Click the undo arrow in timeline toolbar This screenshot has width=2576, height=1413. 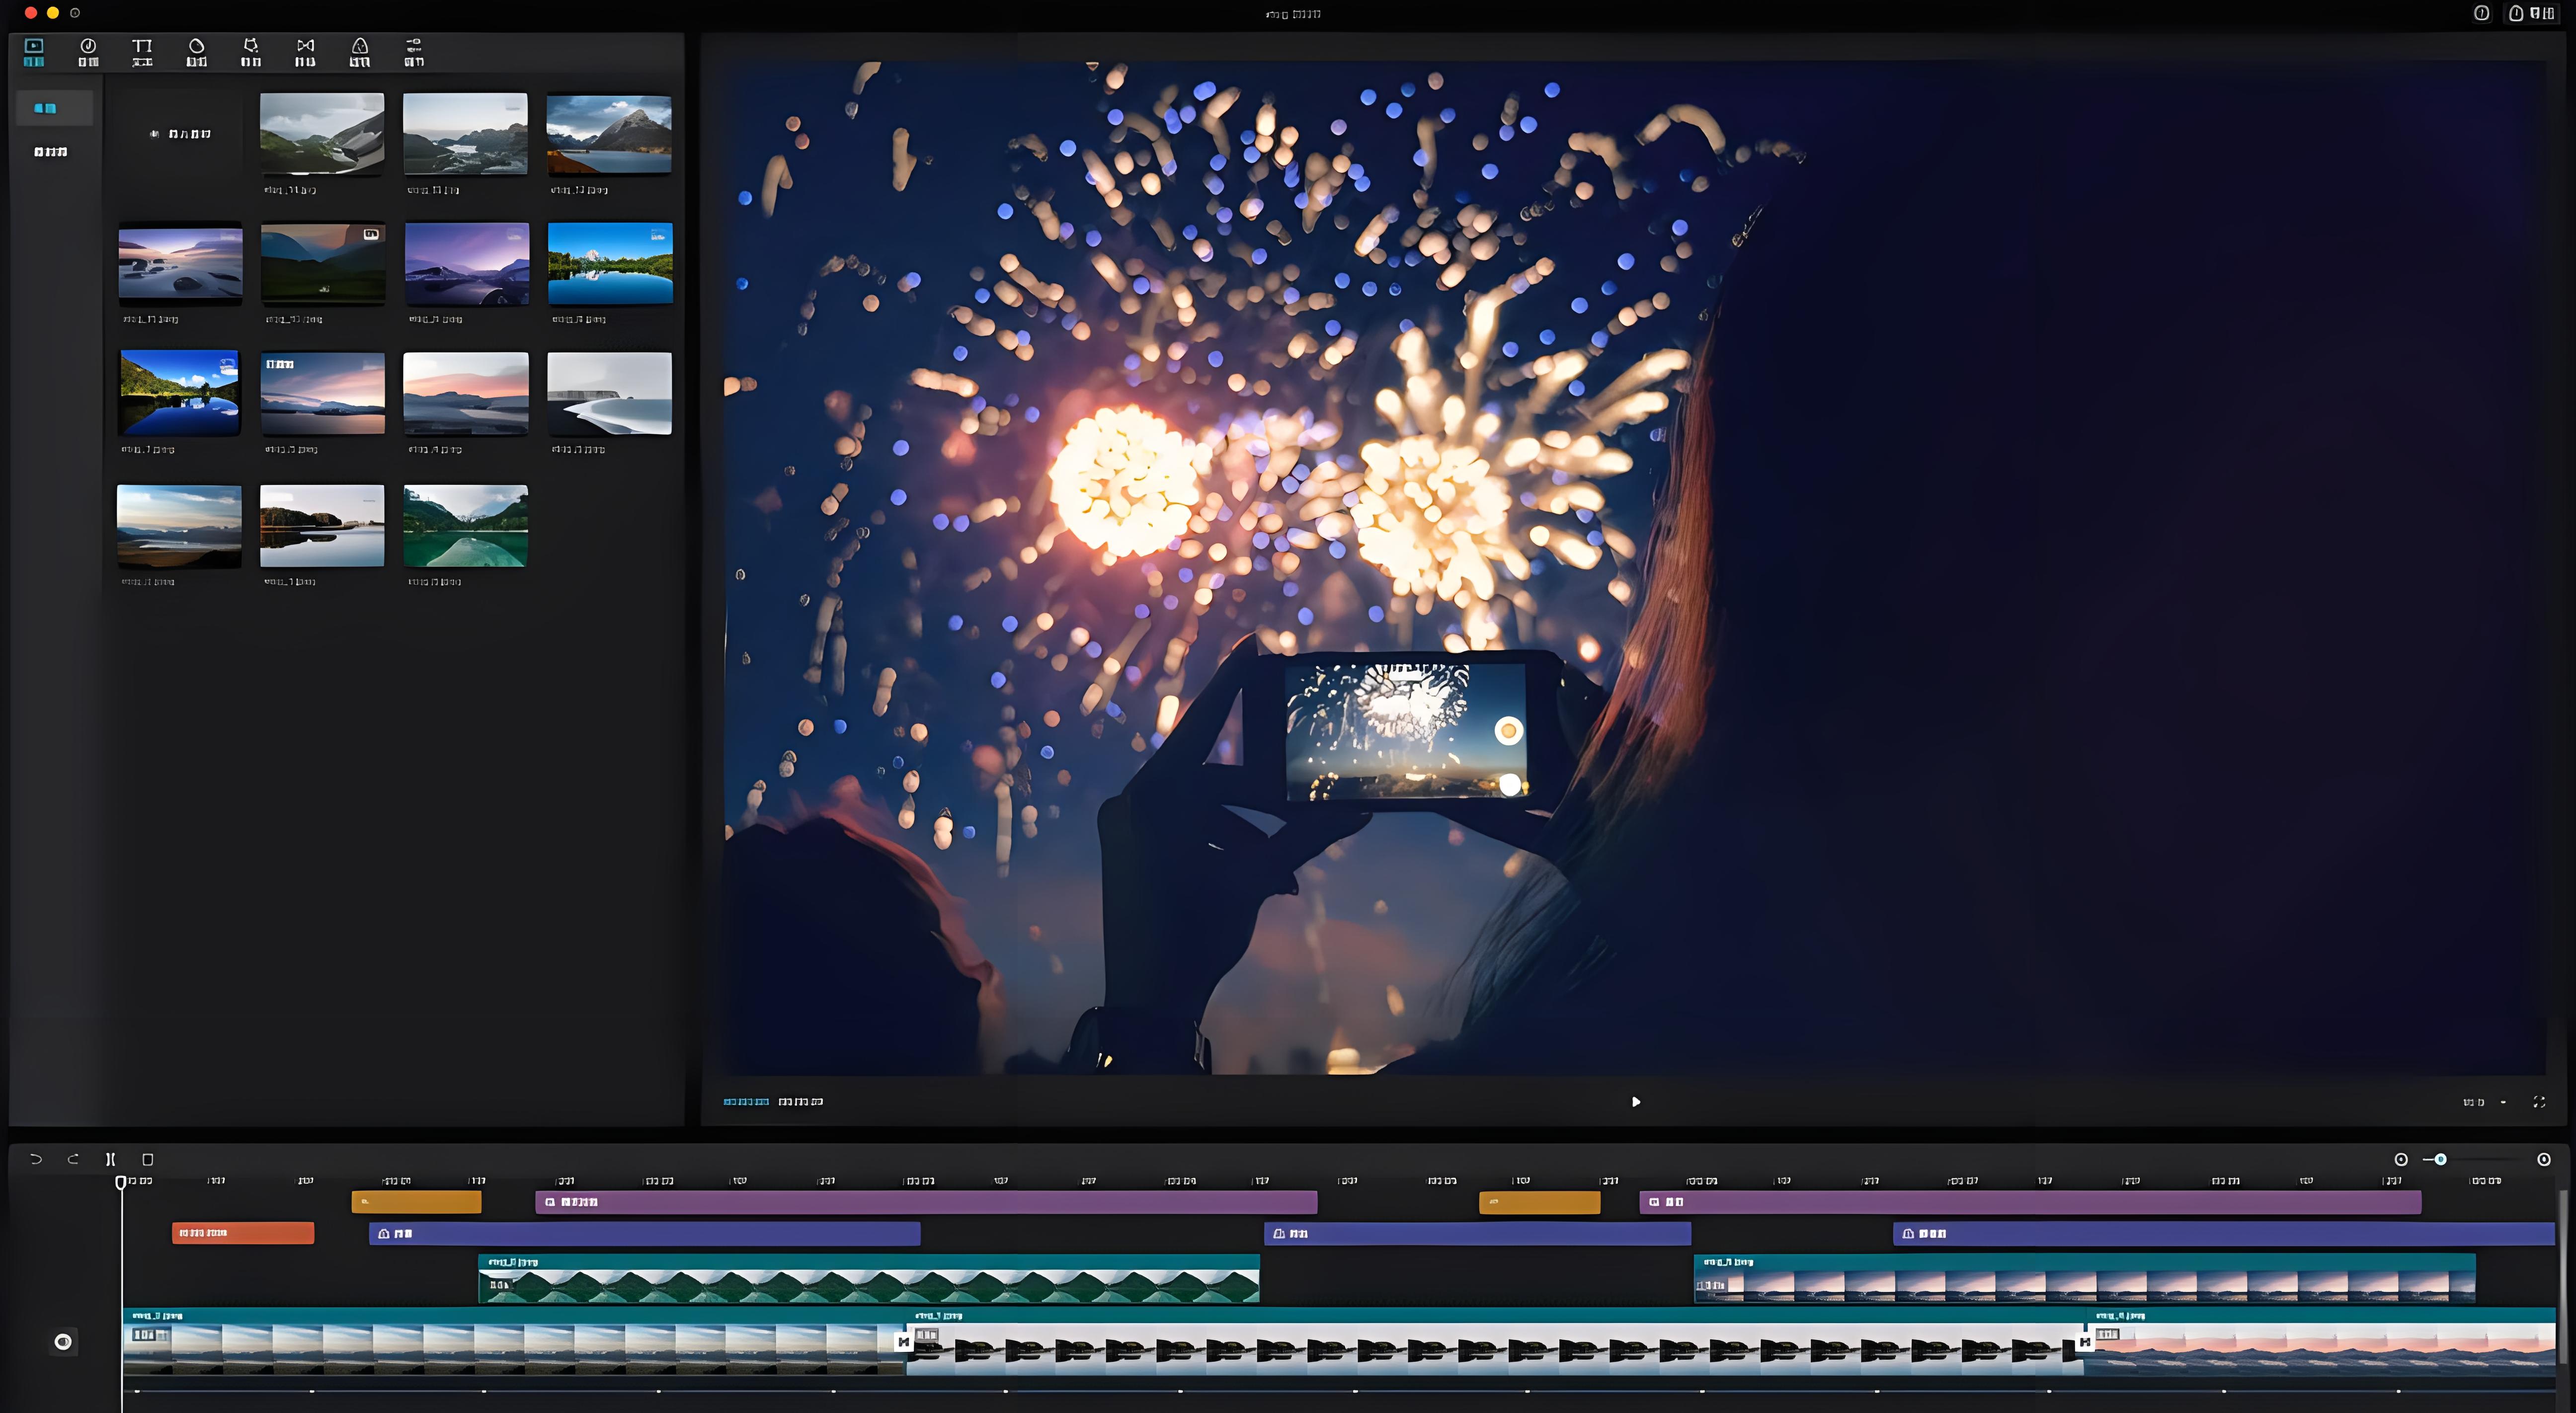coord(36,1159)
